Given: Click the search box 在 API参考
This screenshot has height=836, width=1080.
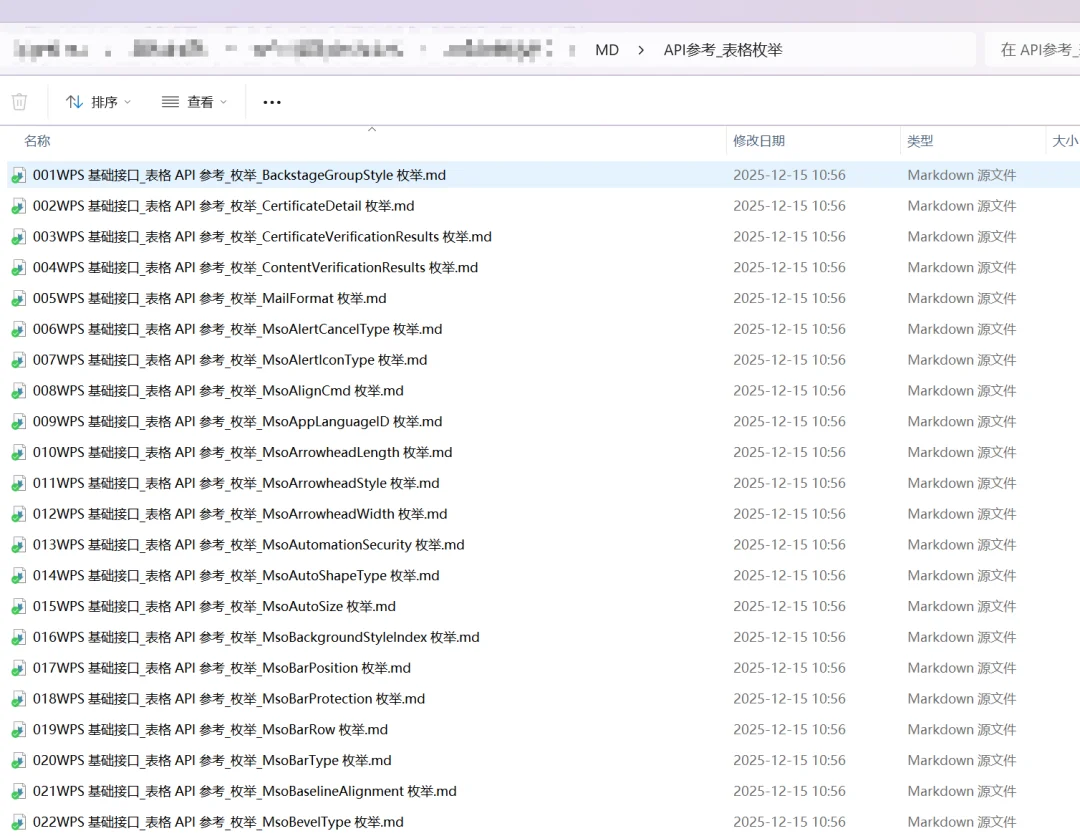Looking at the screenshot, I should tap(1033, 50).
